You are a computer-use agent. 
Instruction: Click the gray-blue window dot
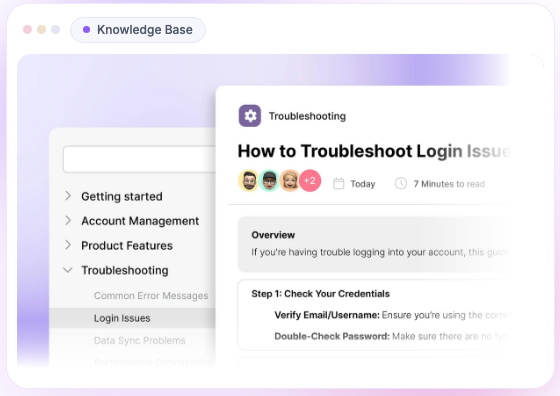click(x=55, y=29)
